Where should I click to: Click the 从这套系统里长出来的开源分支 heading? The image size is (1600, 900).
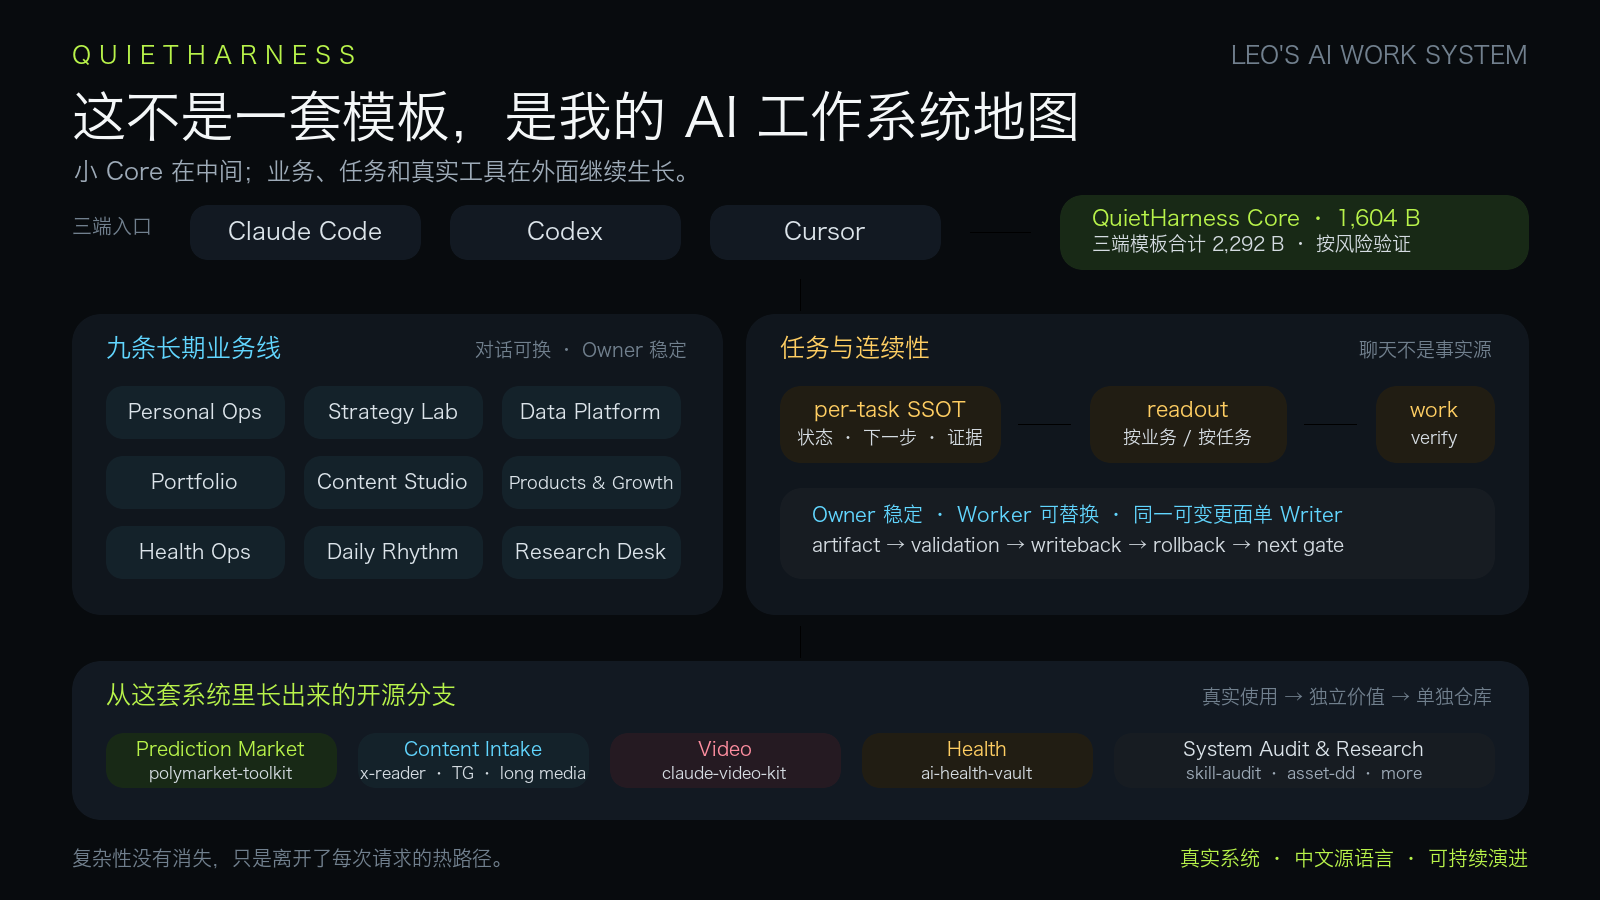(x=281, y=695)
